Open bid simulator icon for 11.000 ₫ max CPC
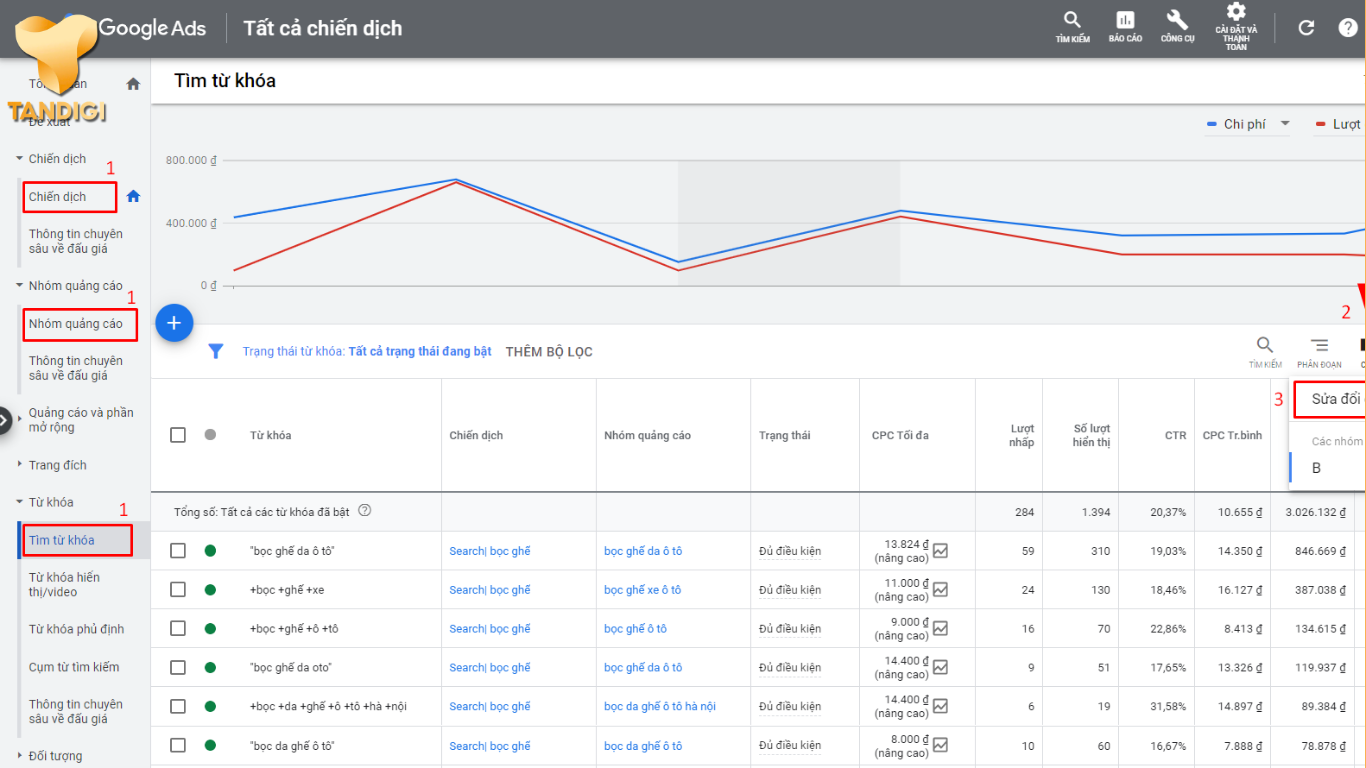Viewport: 1366px width, 768px height. coord(941,590)
